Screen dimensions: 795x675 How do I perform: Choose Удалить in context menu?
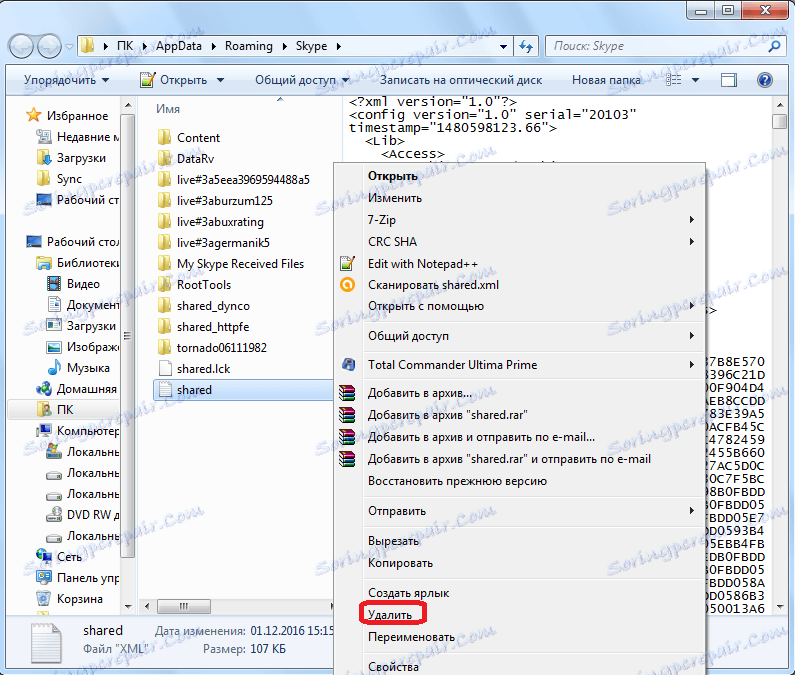coord(390,615)
